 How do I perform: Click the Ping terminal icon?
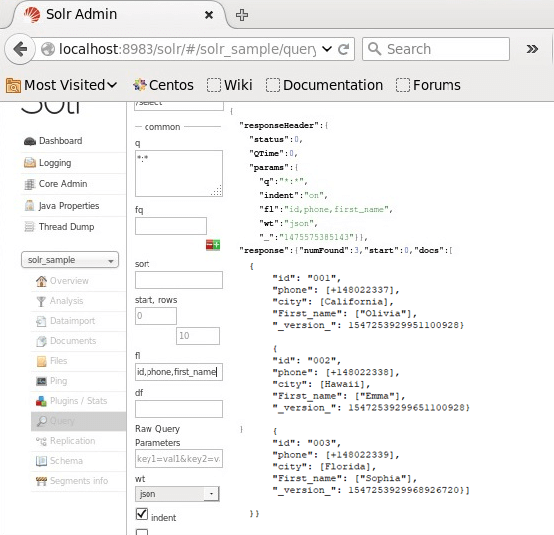pos(41,381)
